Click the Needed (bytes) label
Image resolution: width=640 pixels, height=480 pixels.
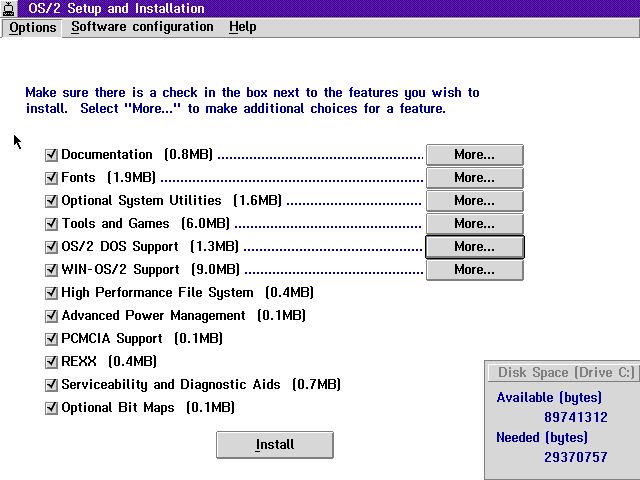click(542, 438)
